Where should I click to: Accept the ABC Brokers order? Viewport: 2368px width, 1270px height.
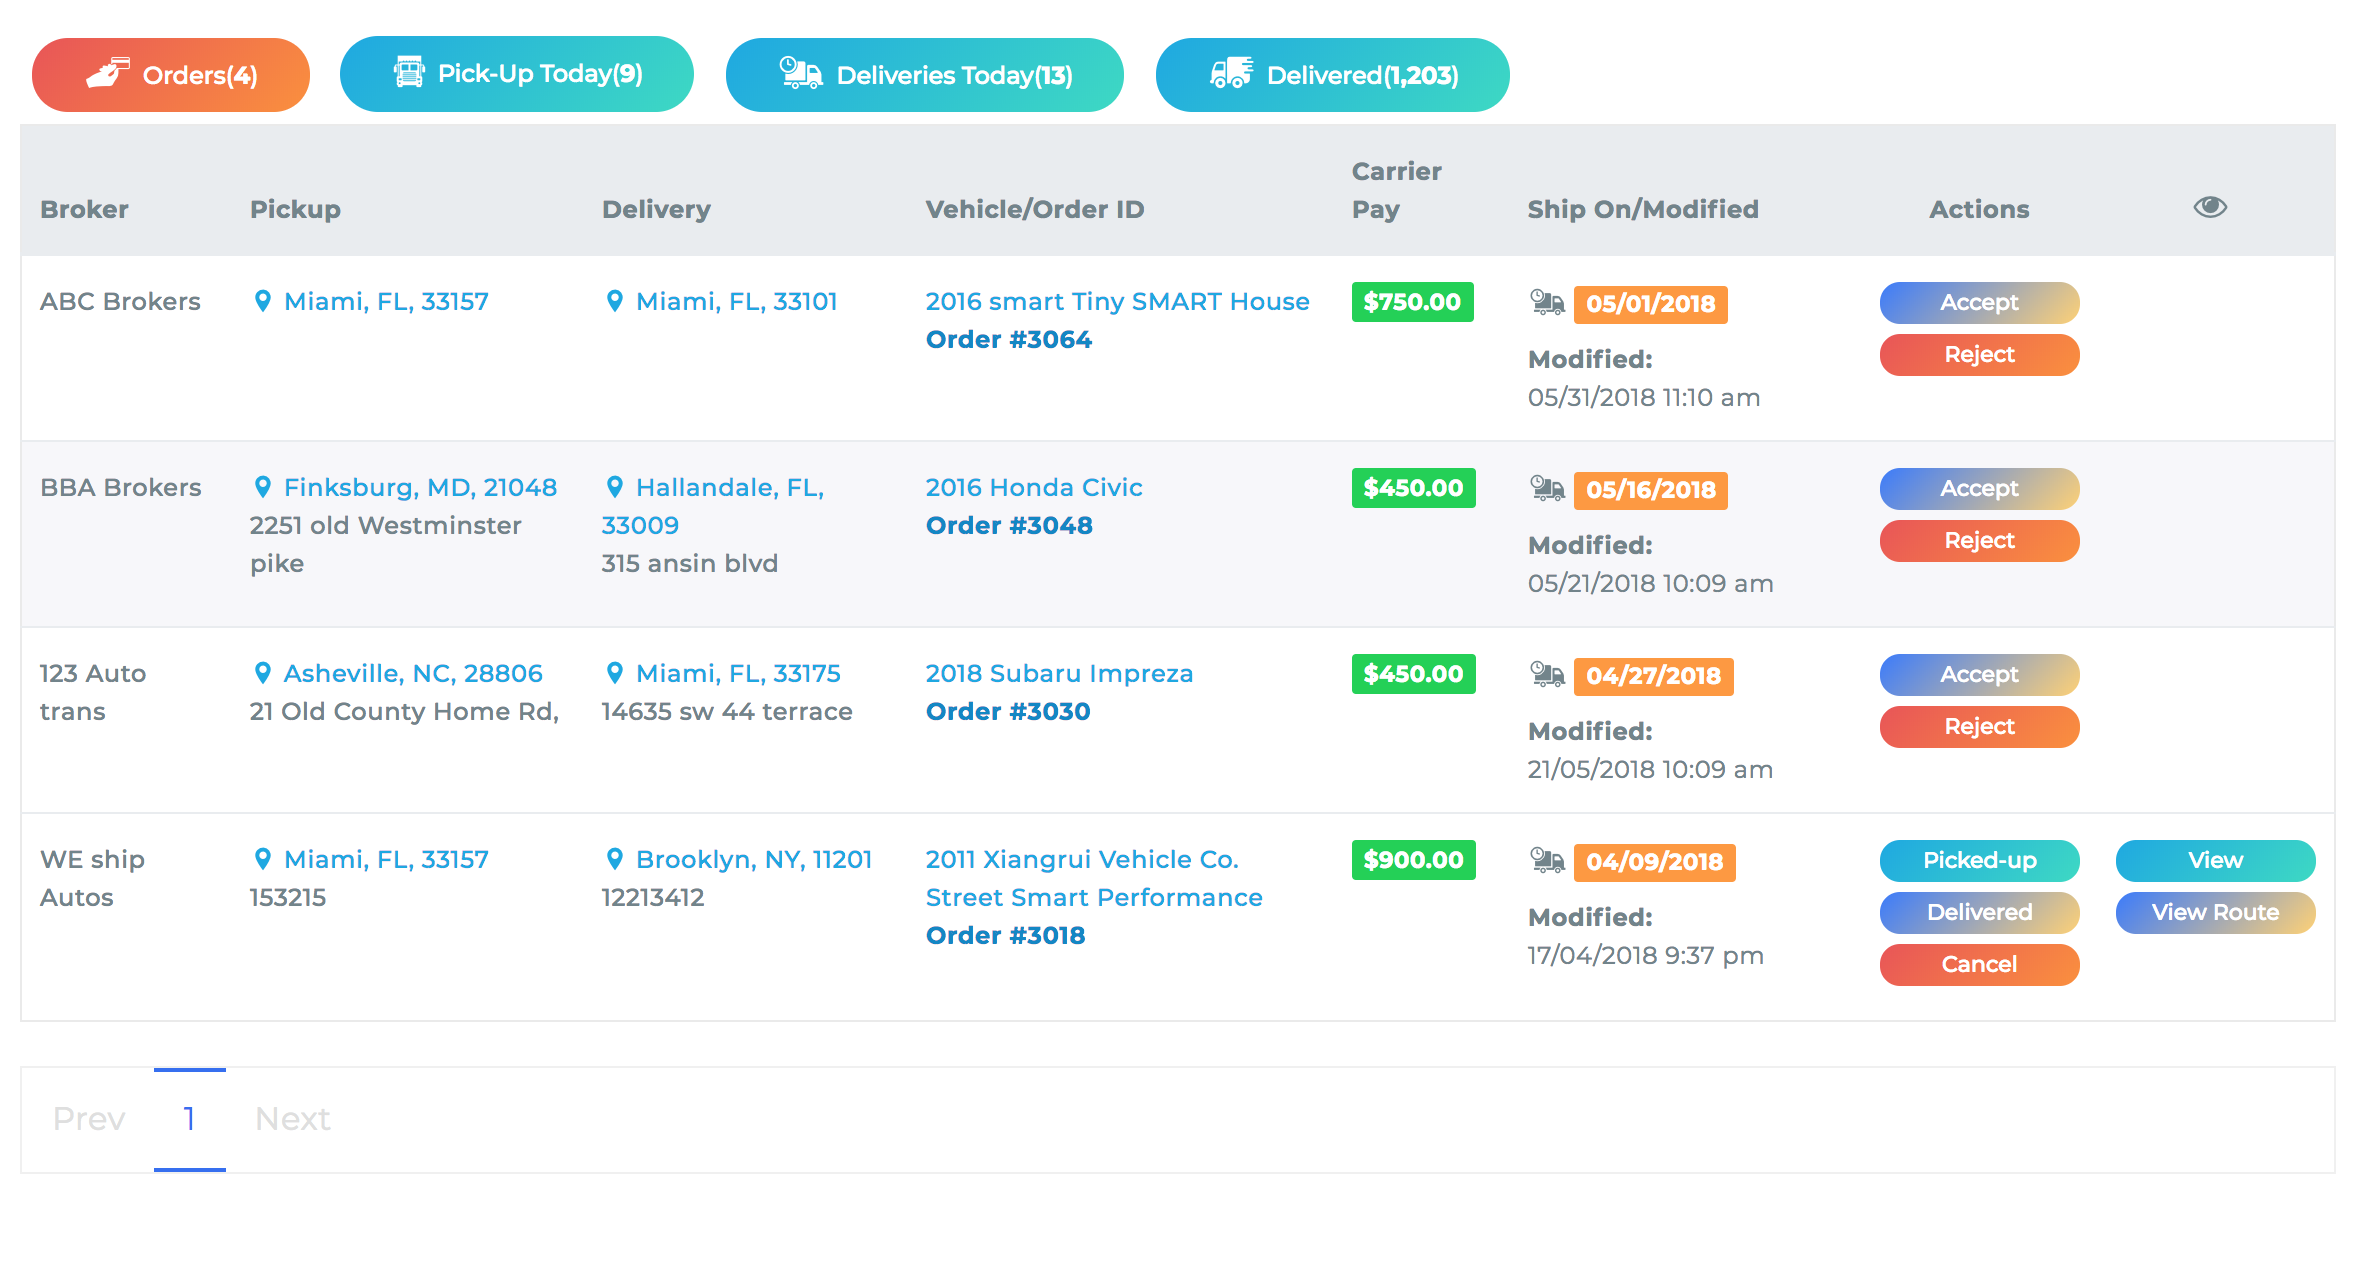click(1978, 302)
